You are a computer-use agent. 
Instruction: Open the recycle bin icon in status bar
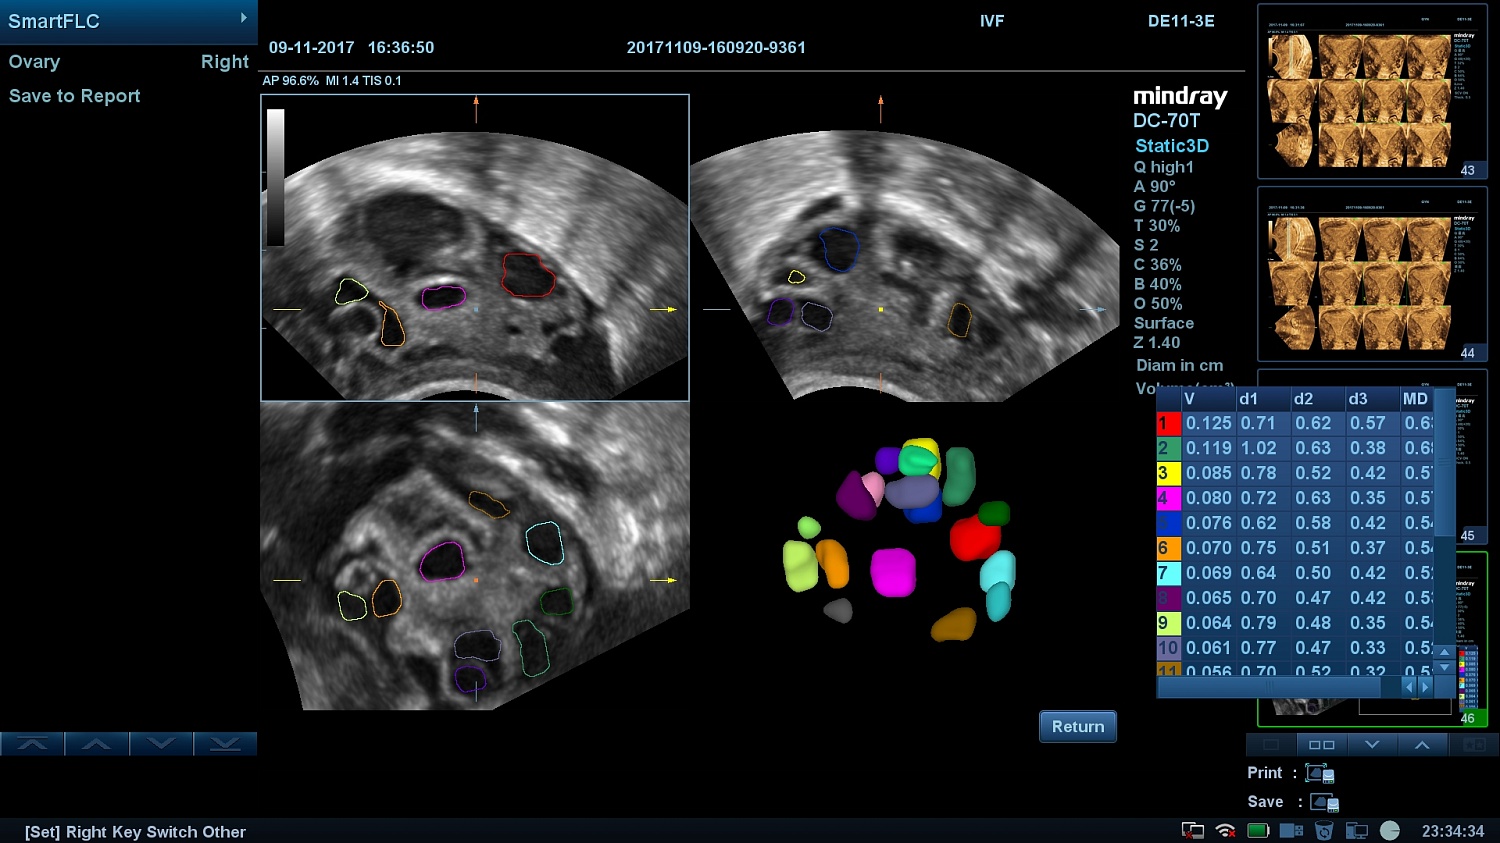click(1324, 831)
